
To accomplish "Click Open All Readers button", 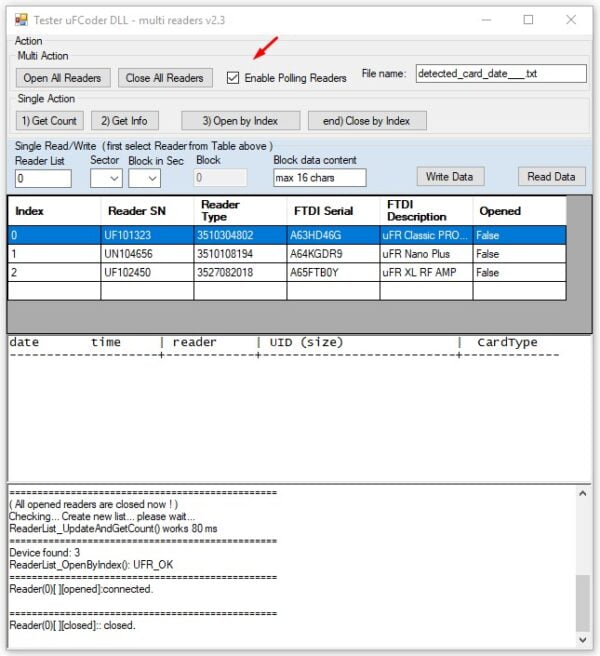I will [63, 78].
